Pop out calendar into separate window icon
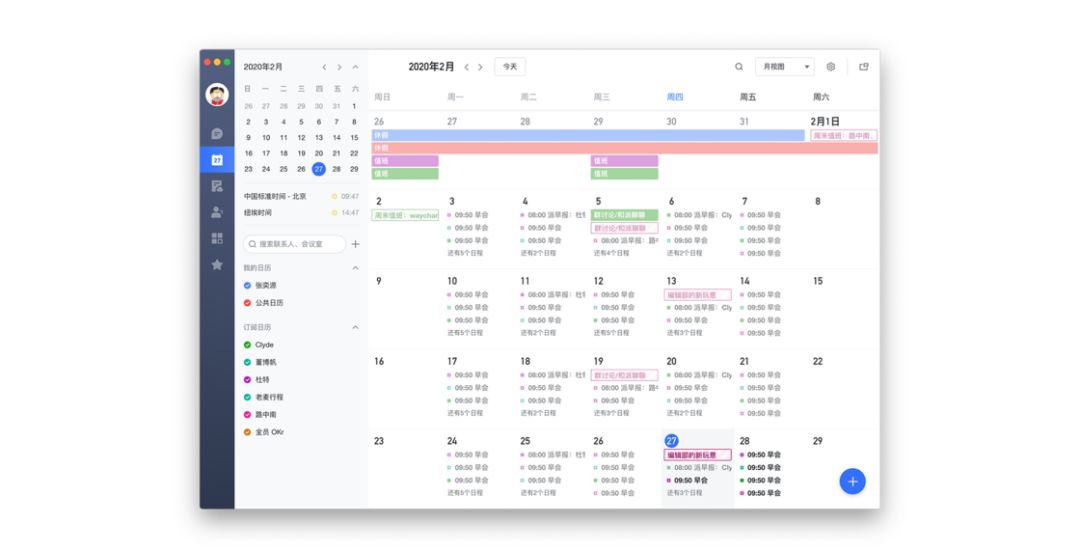 pyautogui.click(x=864, y=67)
